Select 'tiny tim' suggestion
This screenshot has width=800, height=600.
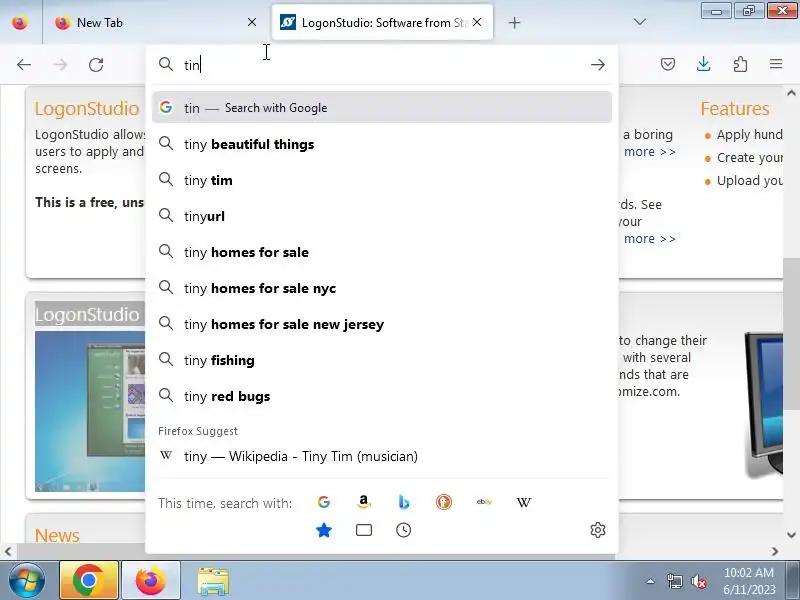pyautogui.click(x=382, y=180)
